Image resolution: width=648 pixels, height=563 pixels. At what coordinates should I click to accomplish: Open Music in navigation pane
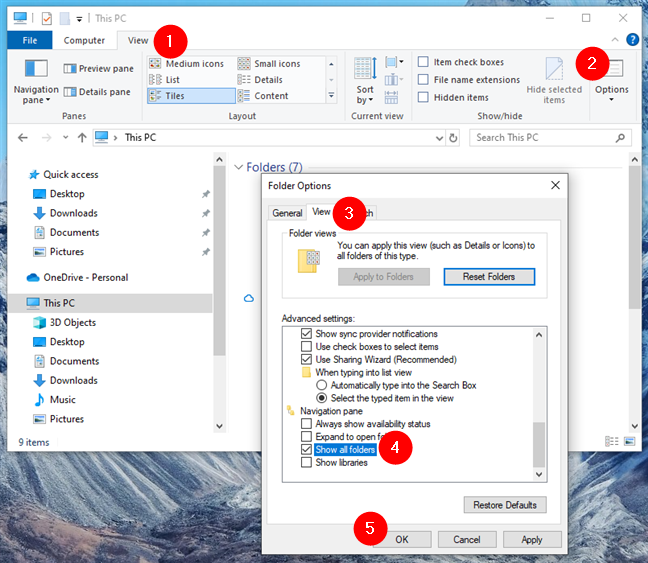(55, 399)
